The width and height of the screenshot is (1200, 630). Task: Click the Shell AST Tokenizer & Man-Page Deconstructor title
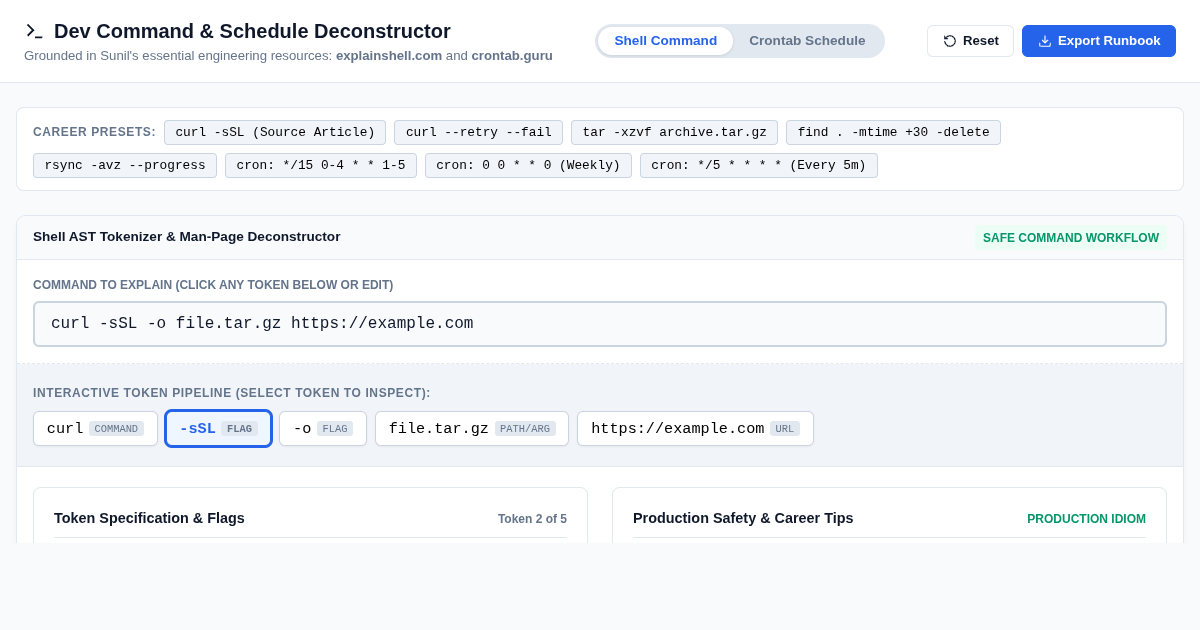tap(187, 237)
